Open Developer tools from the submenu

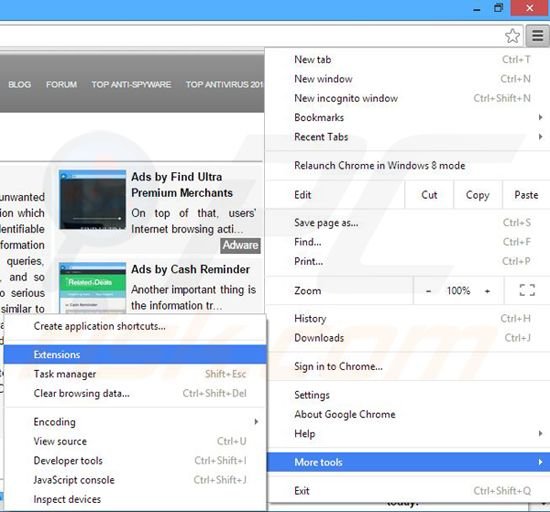click(135, 460)
